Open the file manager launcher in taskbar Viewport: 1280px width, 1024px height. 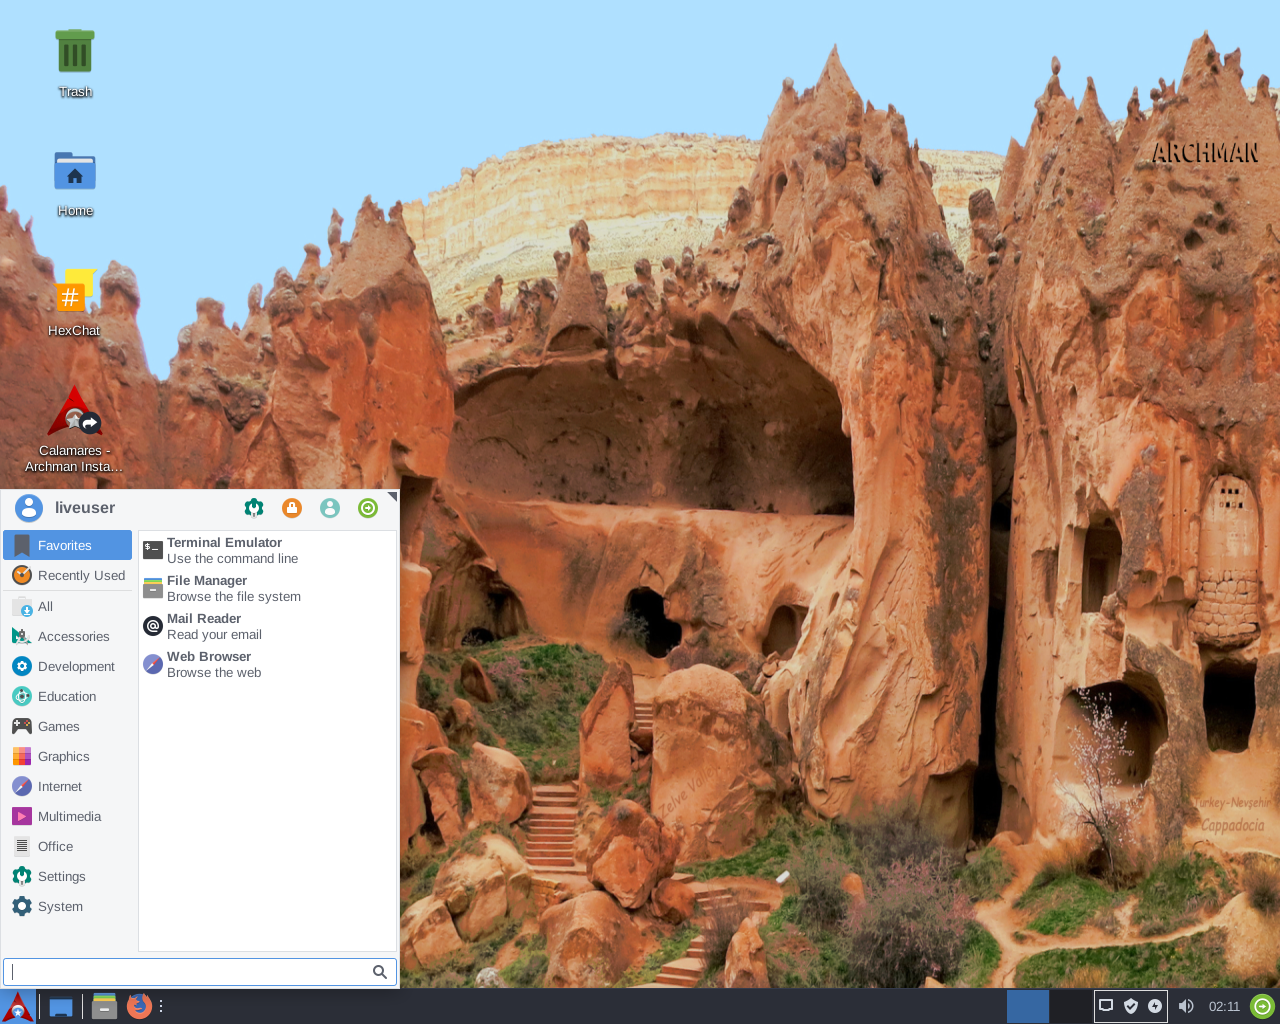point(104,1006)
